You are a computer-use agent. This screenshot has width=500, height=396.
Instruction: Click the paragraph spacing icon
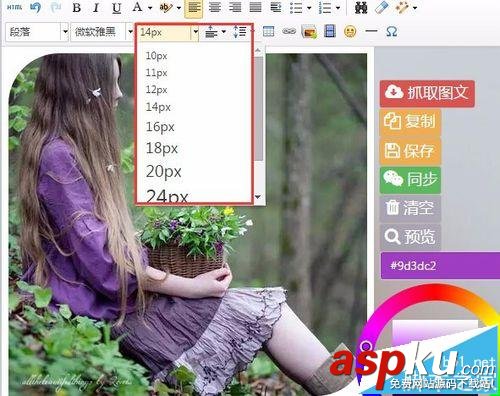click(x=211, y=32)
